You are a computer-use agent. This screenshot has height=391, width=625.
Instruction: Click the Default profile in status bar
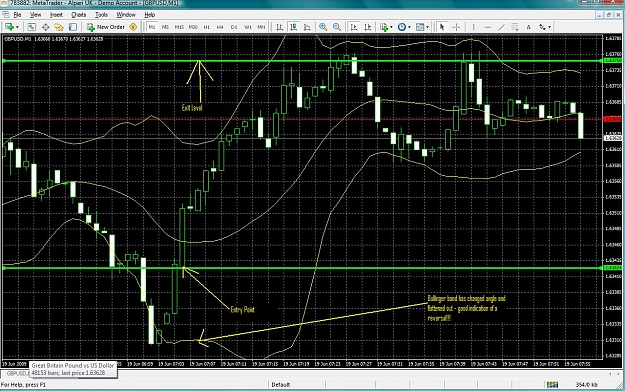click(281, 385)
